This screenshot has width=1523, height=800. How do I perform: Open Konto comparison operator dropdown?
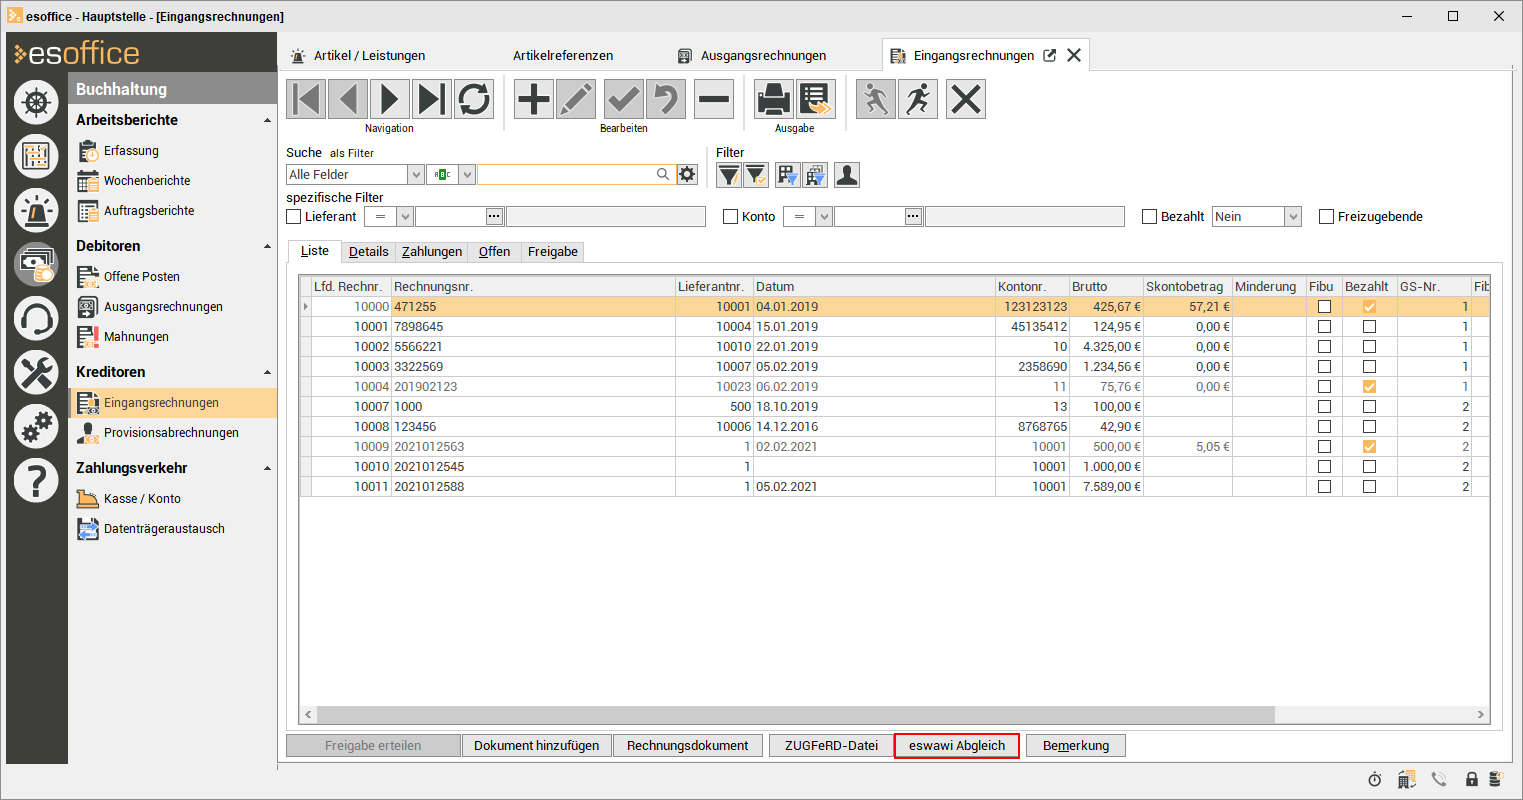coord(824,216)
